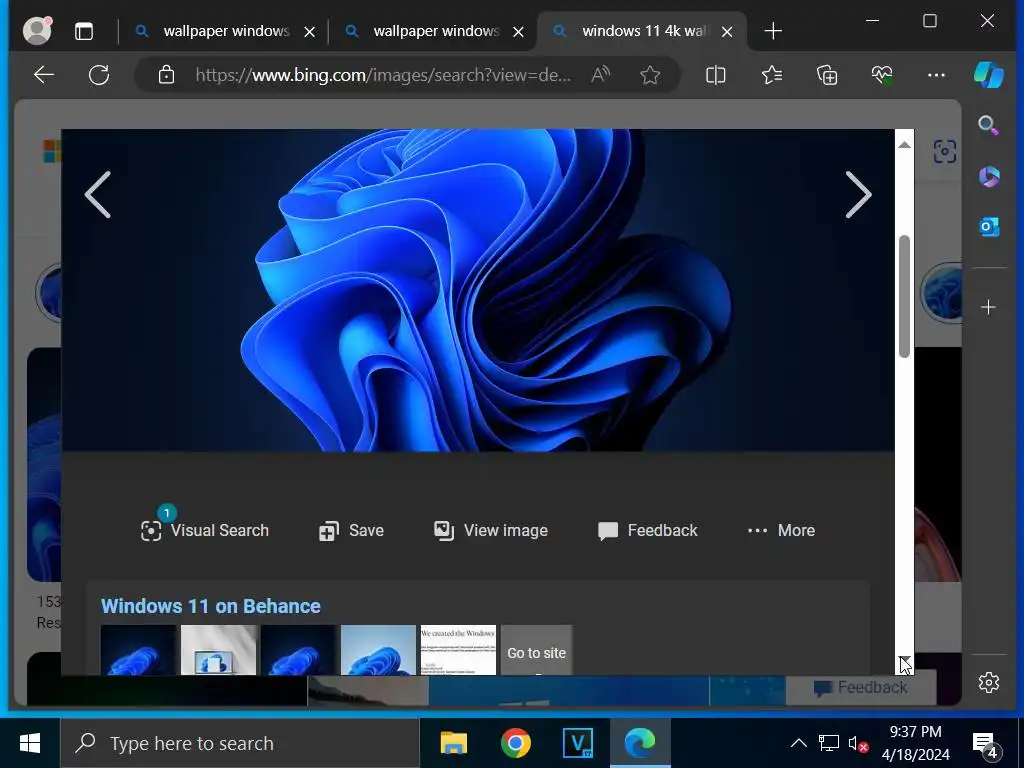
Task: Launch Google Chrome from the taskbar
Action: tap(516, 743)
